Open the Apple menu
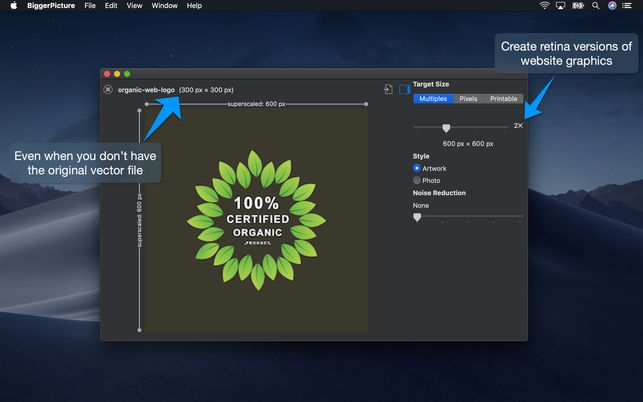The image size is (643, 402). (12, 6)
